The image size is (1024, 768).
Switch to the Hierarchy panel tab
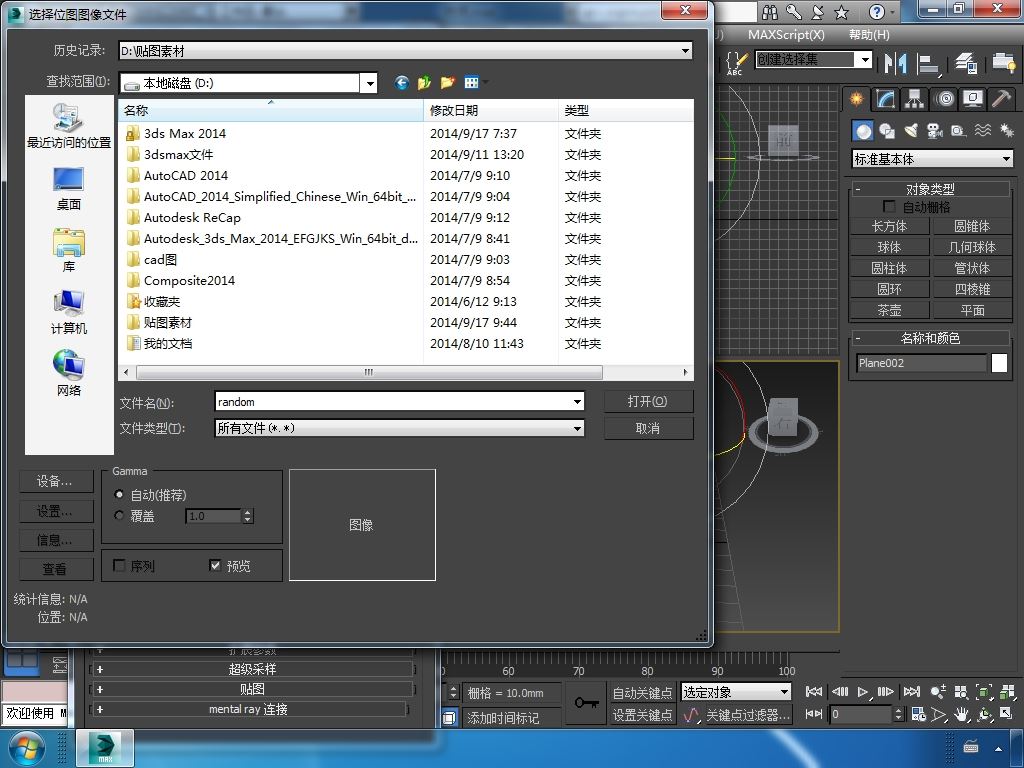(x=914, y=99)
